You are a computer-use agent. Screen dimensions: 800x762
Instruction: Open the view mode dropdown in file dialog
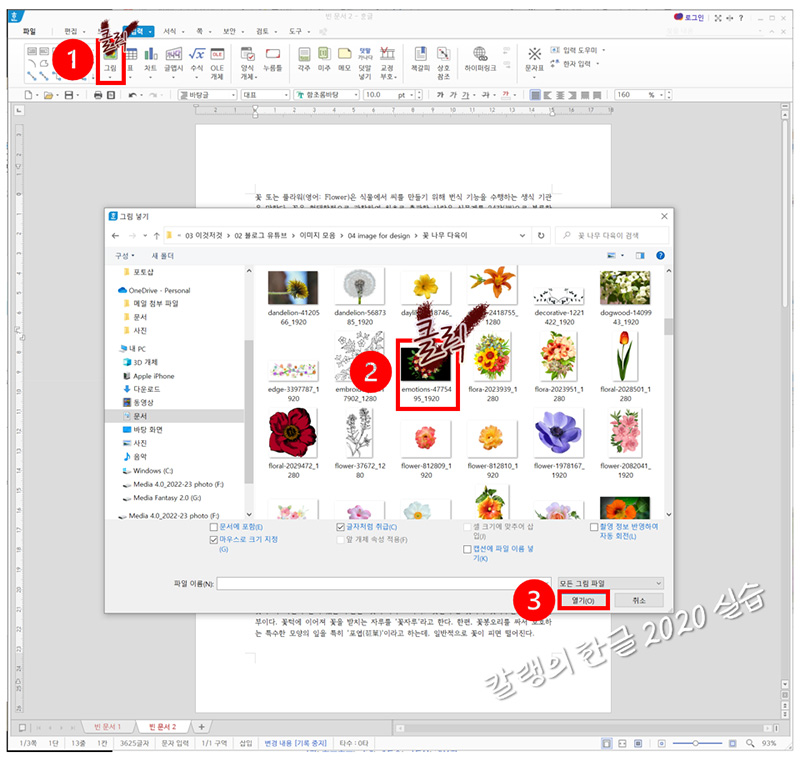point(622,256)
